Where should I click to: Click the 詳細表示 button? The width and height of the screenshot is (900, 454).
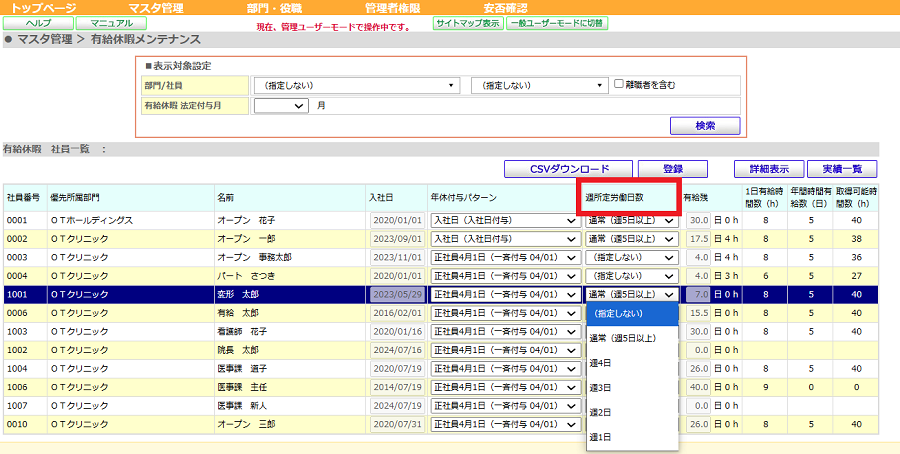(769, 169)
